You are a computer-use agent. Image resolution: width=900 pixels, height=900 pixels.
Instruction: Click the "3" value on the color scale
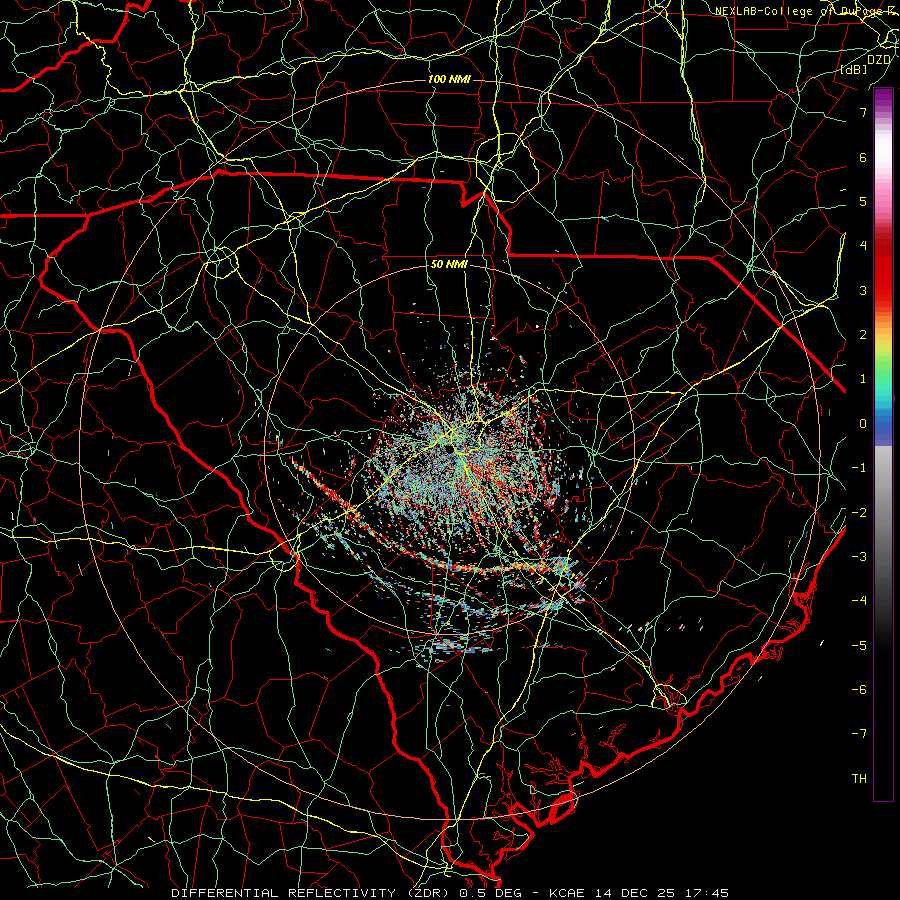(x=863, y=290)
